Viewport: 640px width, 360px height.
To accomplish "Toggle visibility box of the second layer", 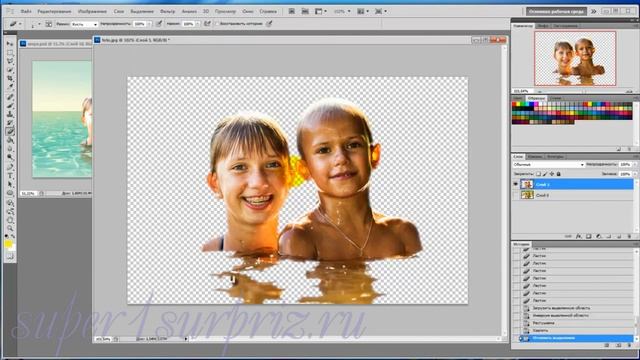I will click(516, 195).
